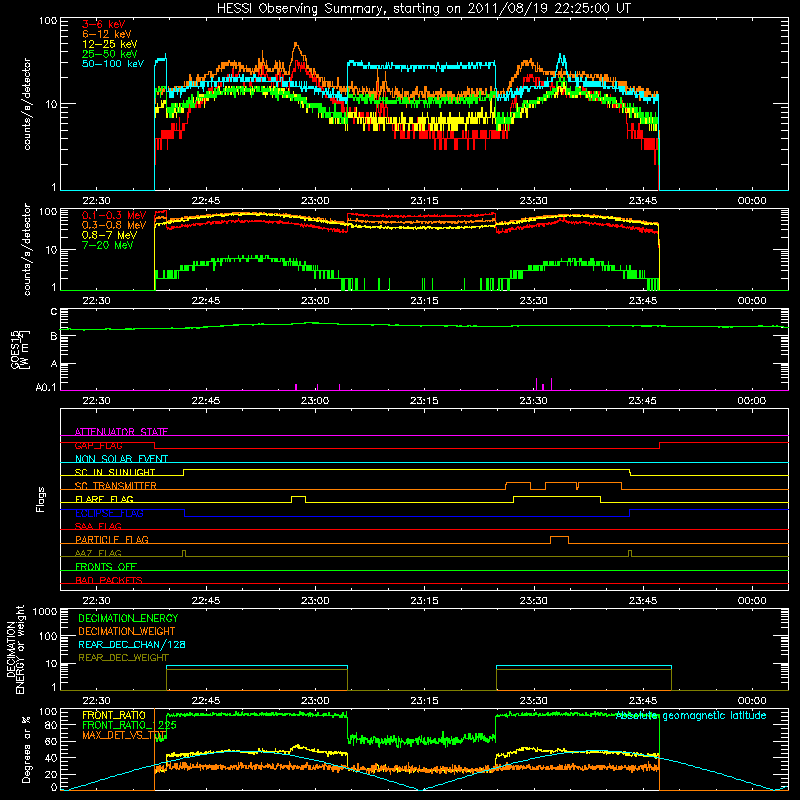800x800 pixels.
Task: Click the first AAZ_FLAG spike near 22:42
Action: click(184, 553)
